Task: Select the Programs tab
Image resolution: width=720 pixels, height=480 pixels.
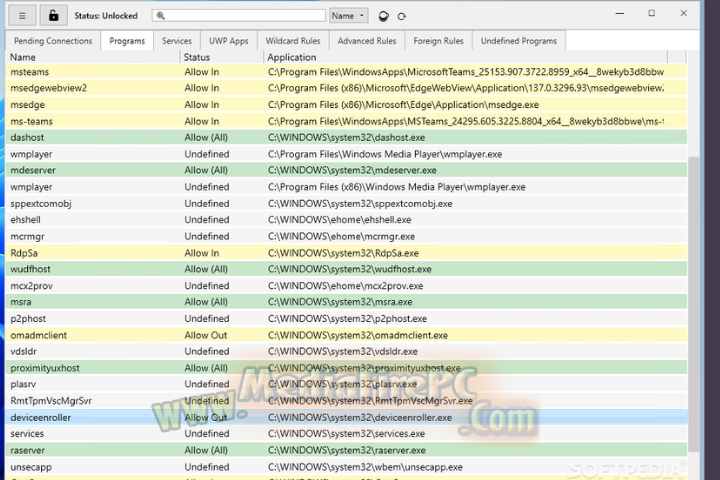Action: coord(127,41)
